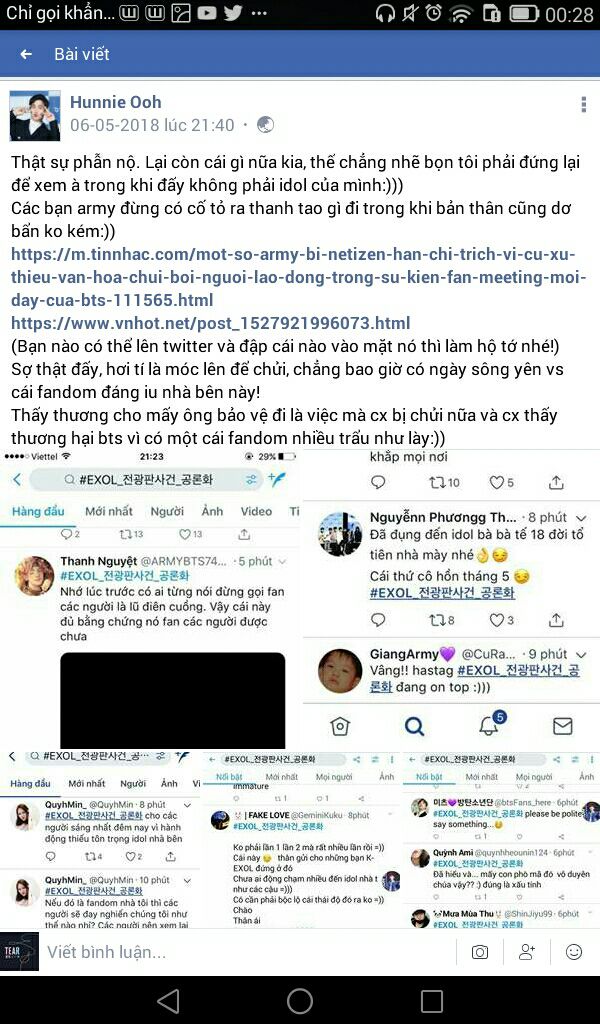Open the Twitter screenshot with search icon
The height and width of the screenshot is (1024, 600).
click(x=451, y=598)
